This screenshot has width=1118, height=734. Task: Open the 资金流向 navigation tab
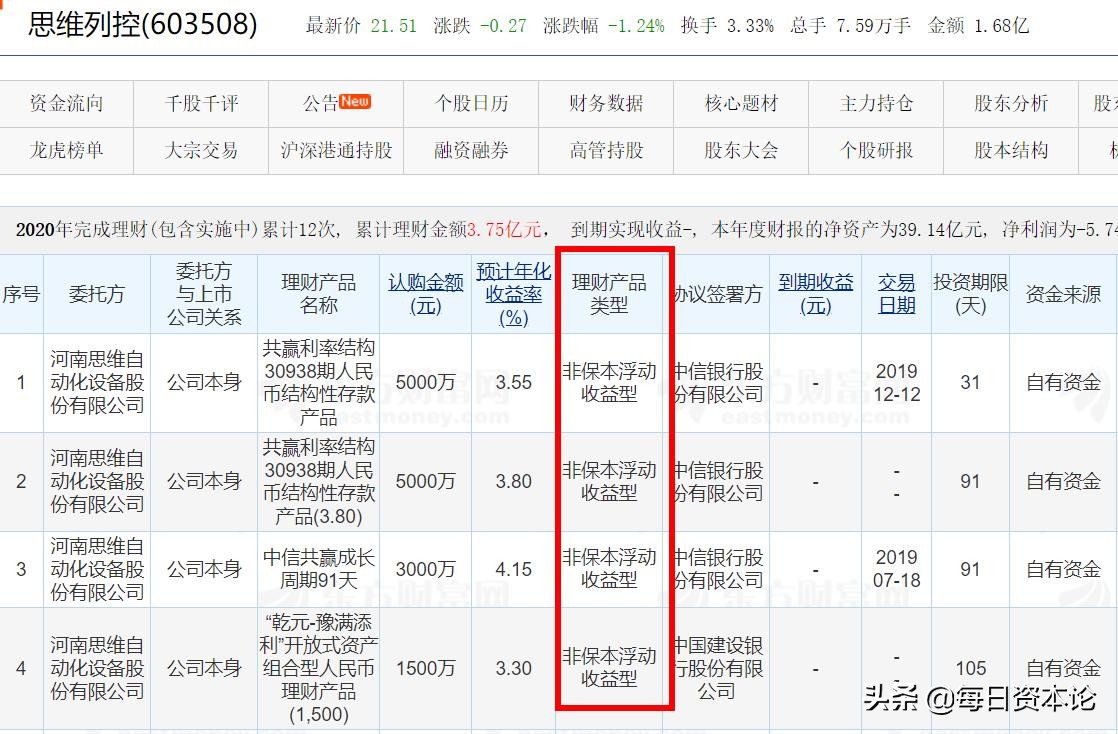click(x=65, y=103)
